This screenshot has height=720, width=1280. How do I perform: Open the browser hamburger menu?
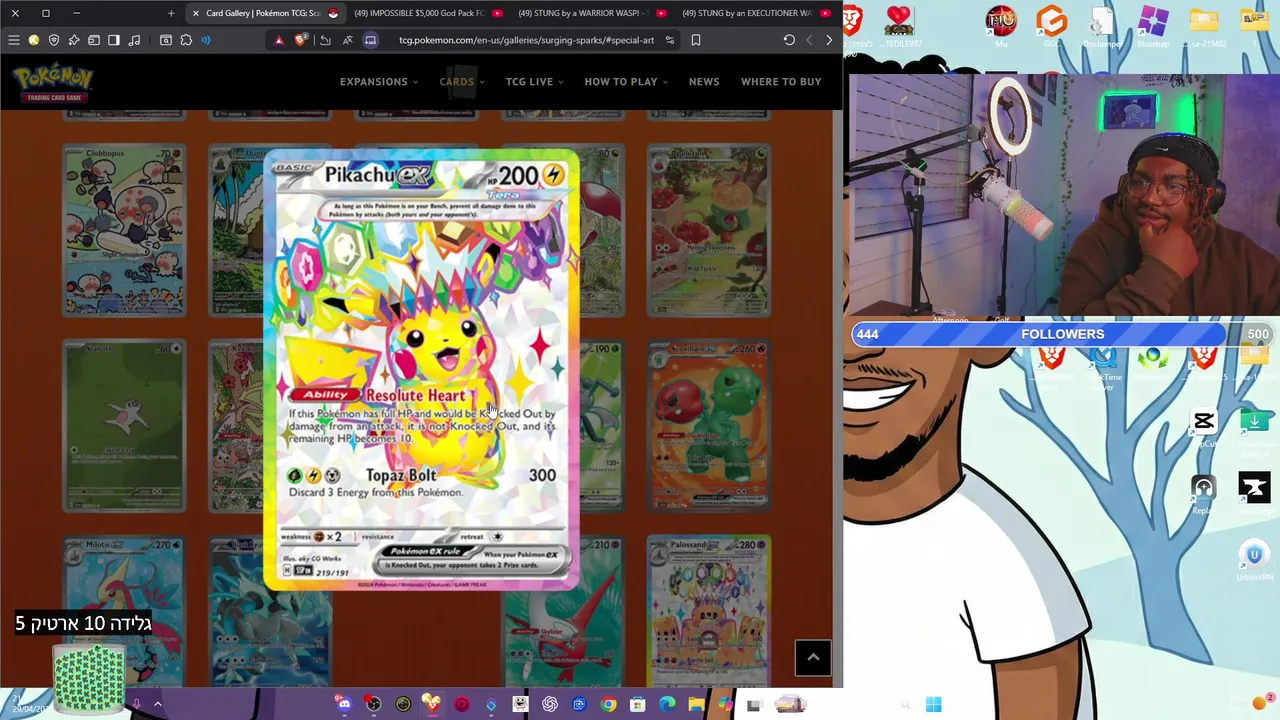(14, 40)
